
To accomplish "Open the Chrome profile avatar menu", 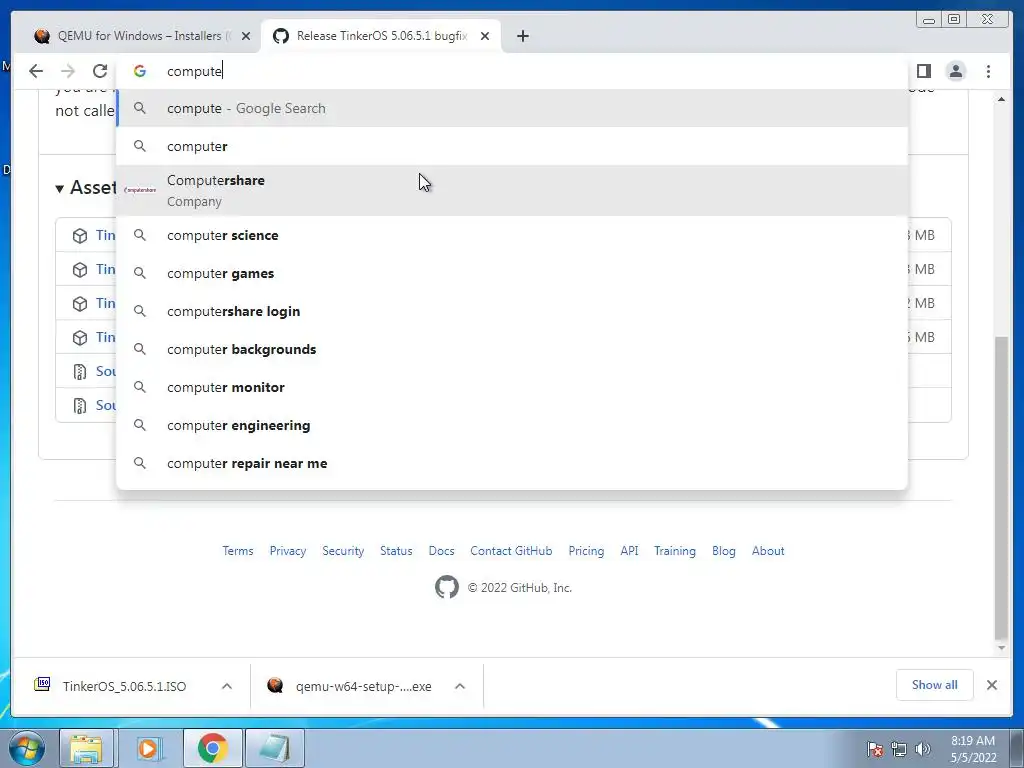I will (955, 71).
